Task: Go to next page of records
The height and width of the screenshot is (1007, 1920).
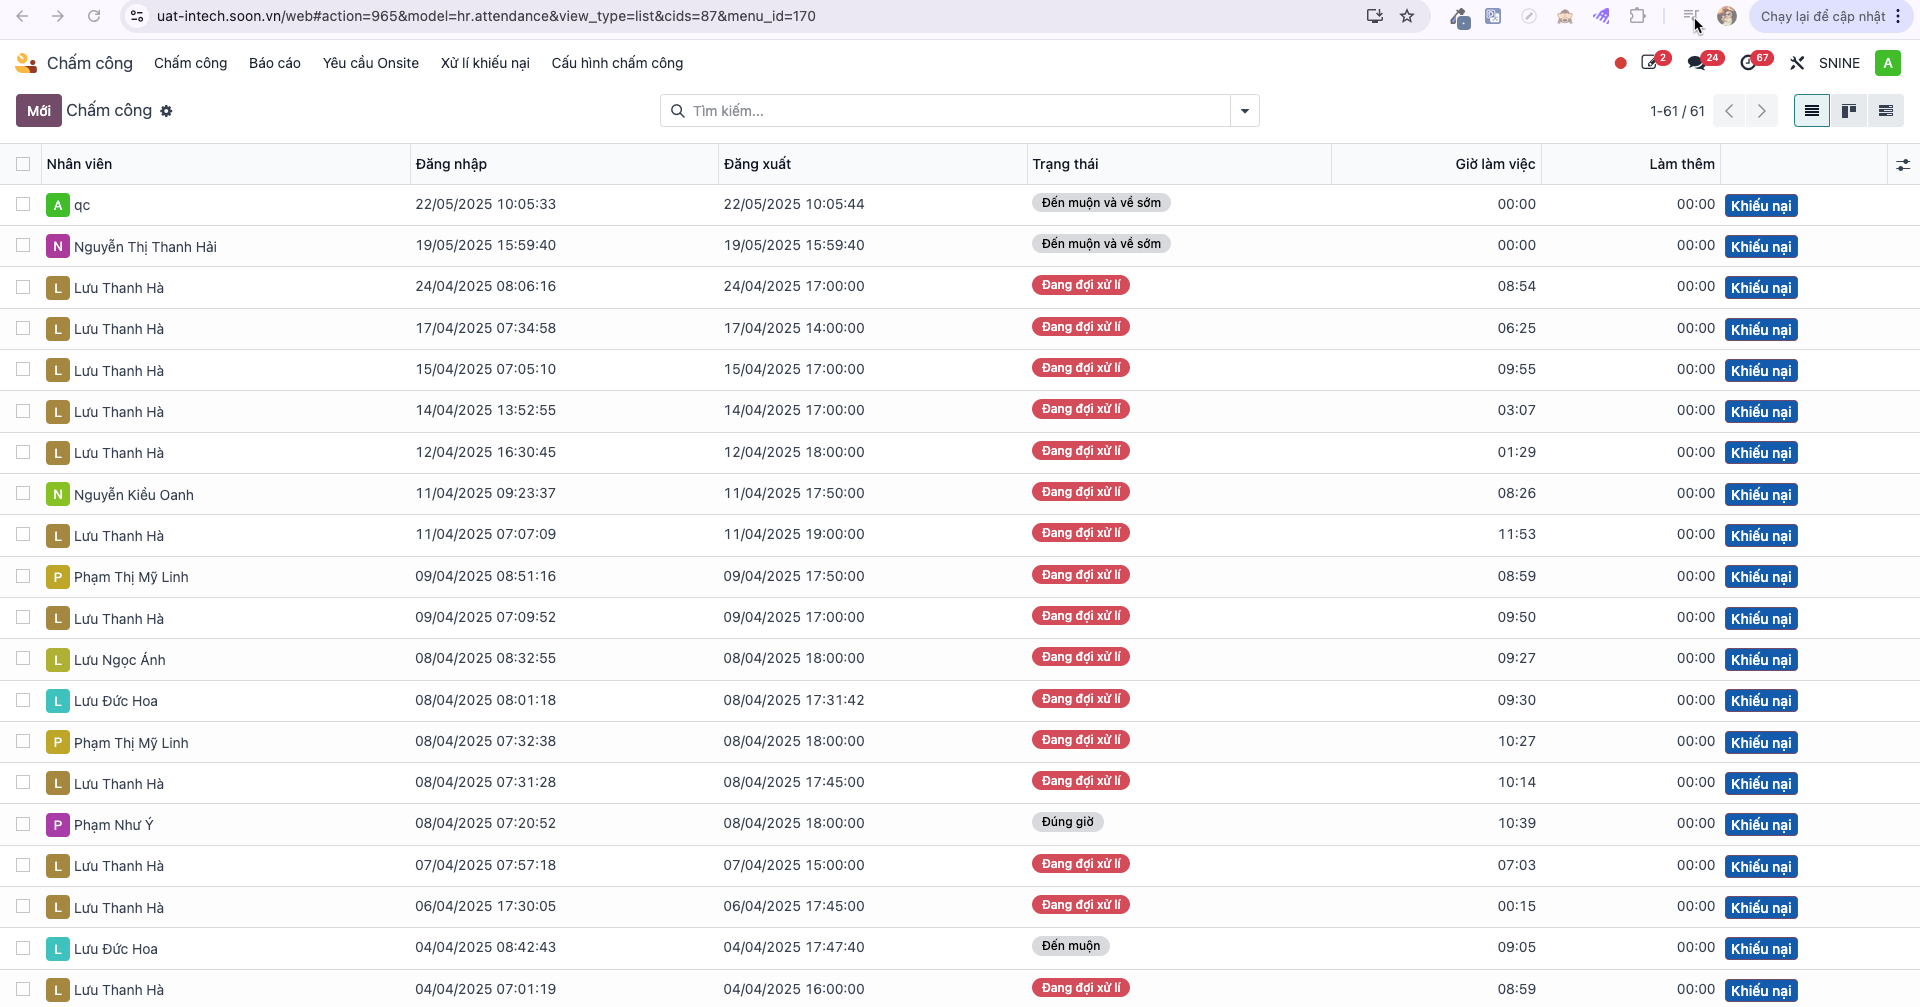Action: pos(1762,111)
